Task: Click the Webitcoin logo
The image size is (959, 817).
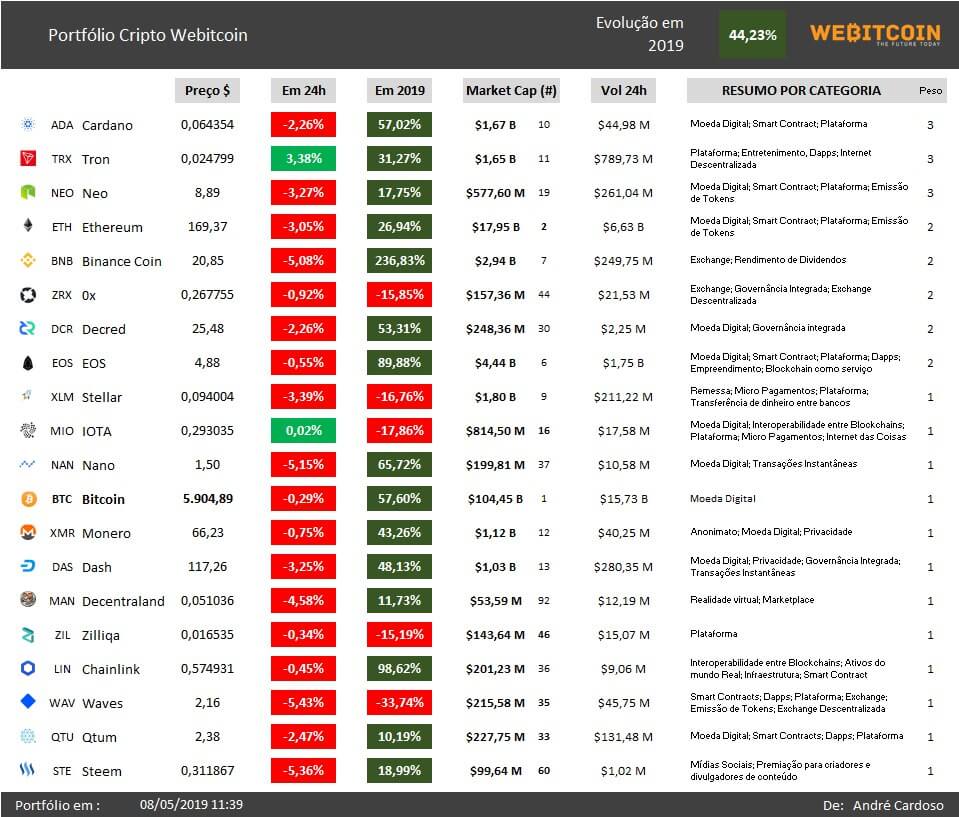Action: tap(875, 34)
